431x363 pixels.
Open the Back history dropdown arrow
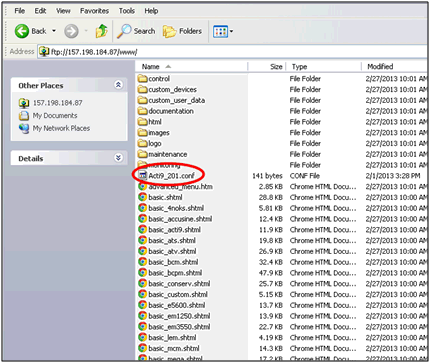point(54,31)
